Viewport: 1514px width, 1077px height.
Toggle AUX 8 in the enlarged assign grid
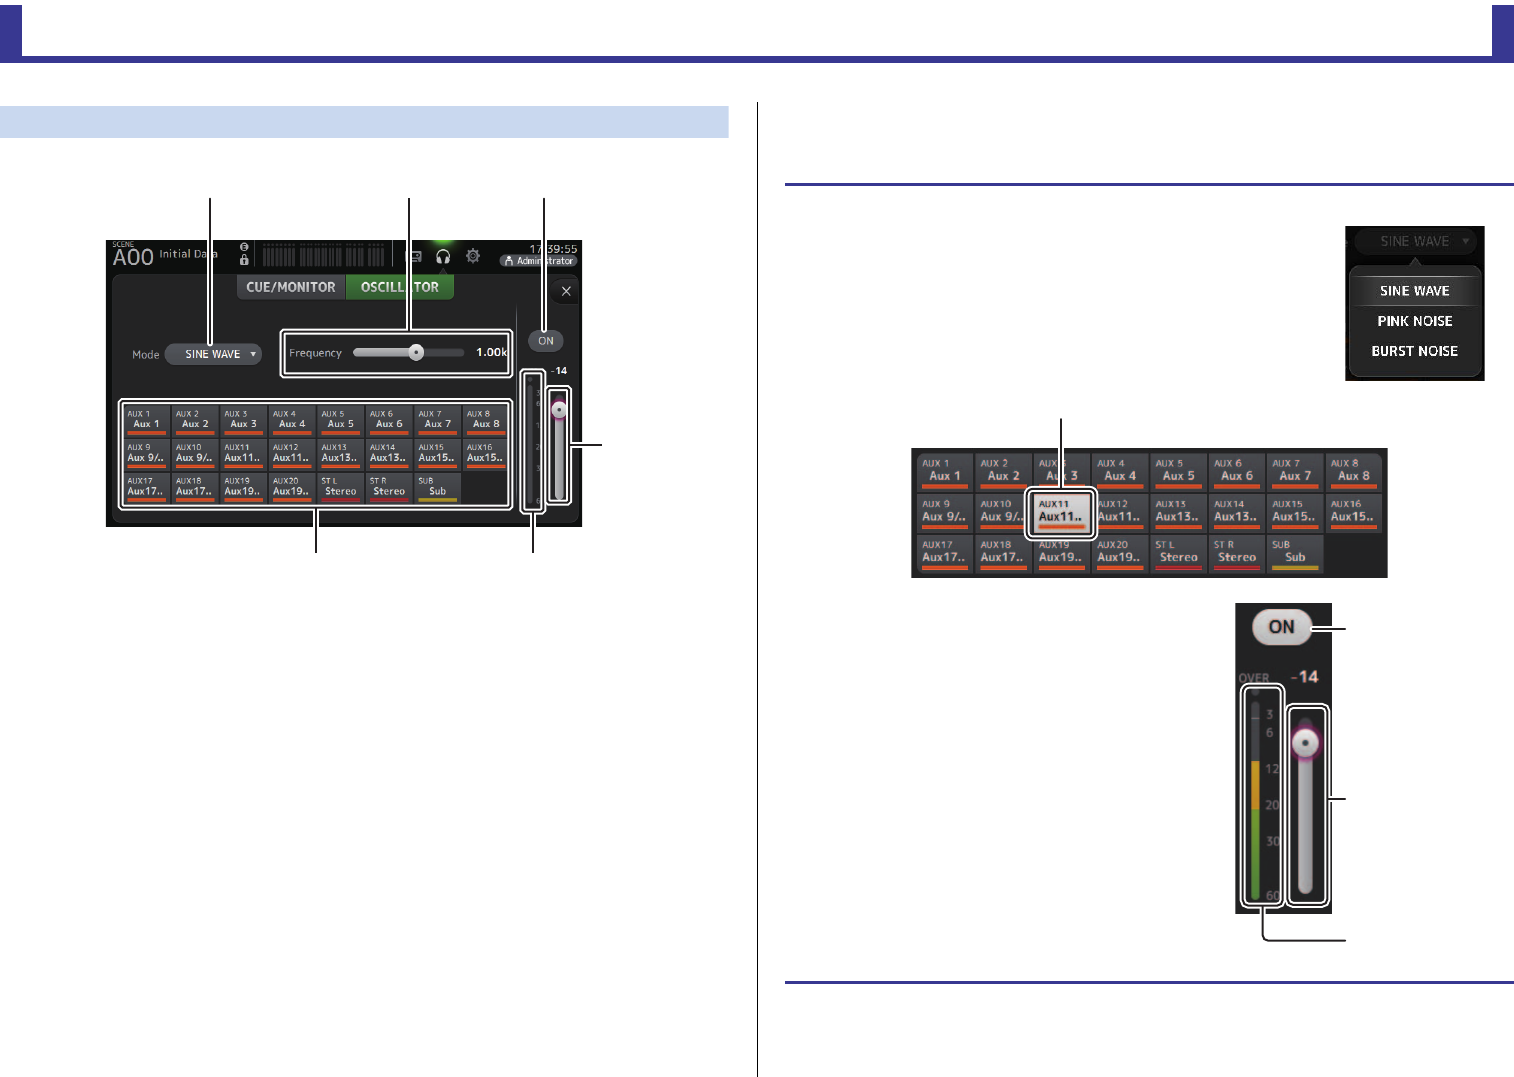pyautogui.click(x=1354, y=472)
